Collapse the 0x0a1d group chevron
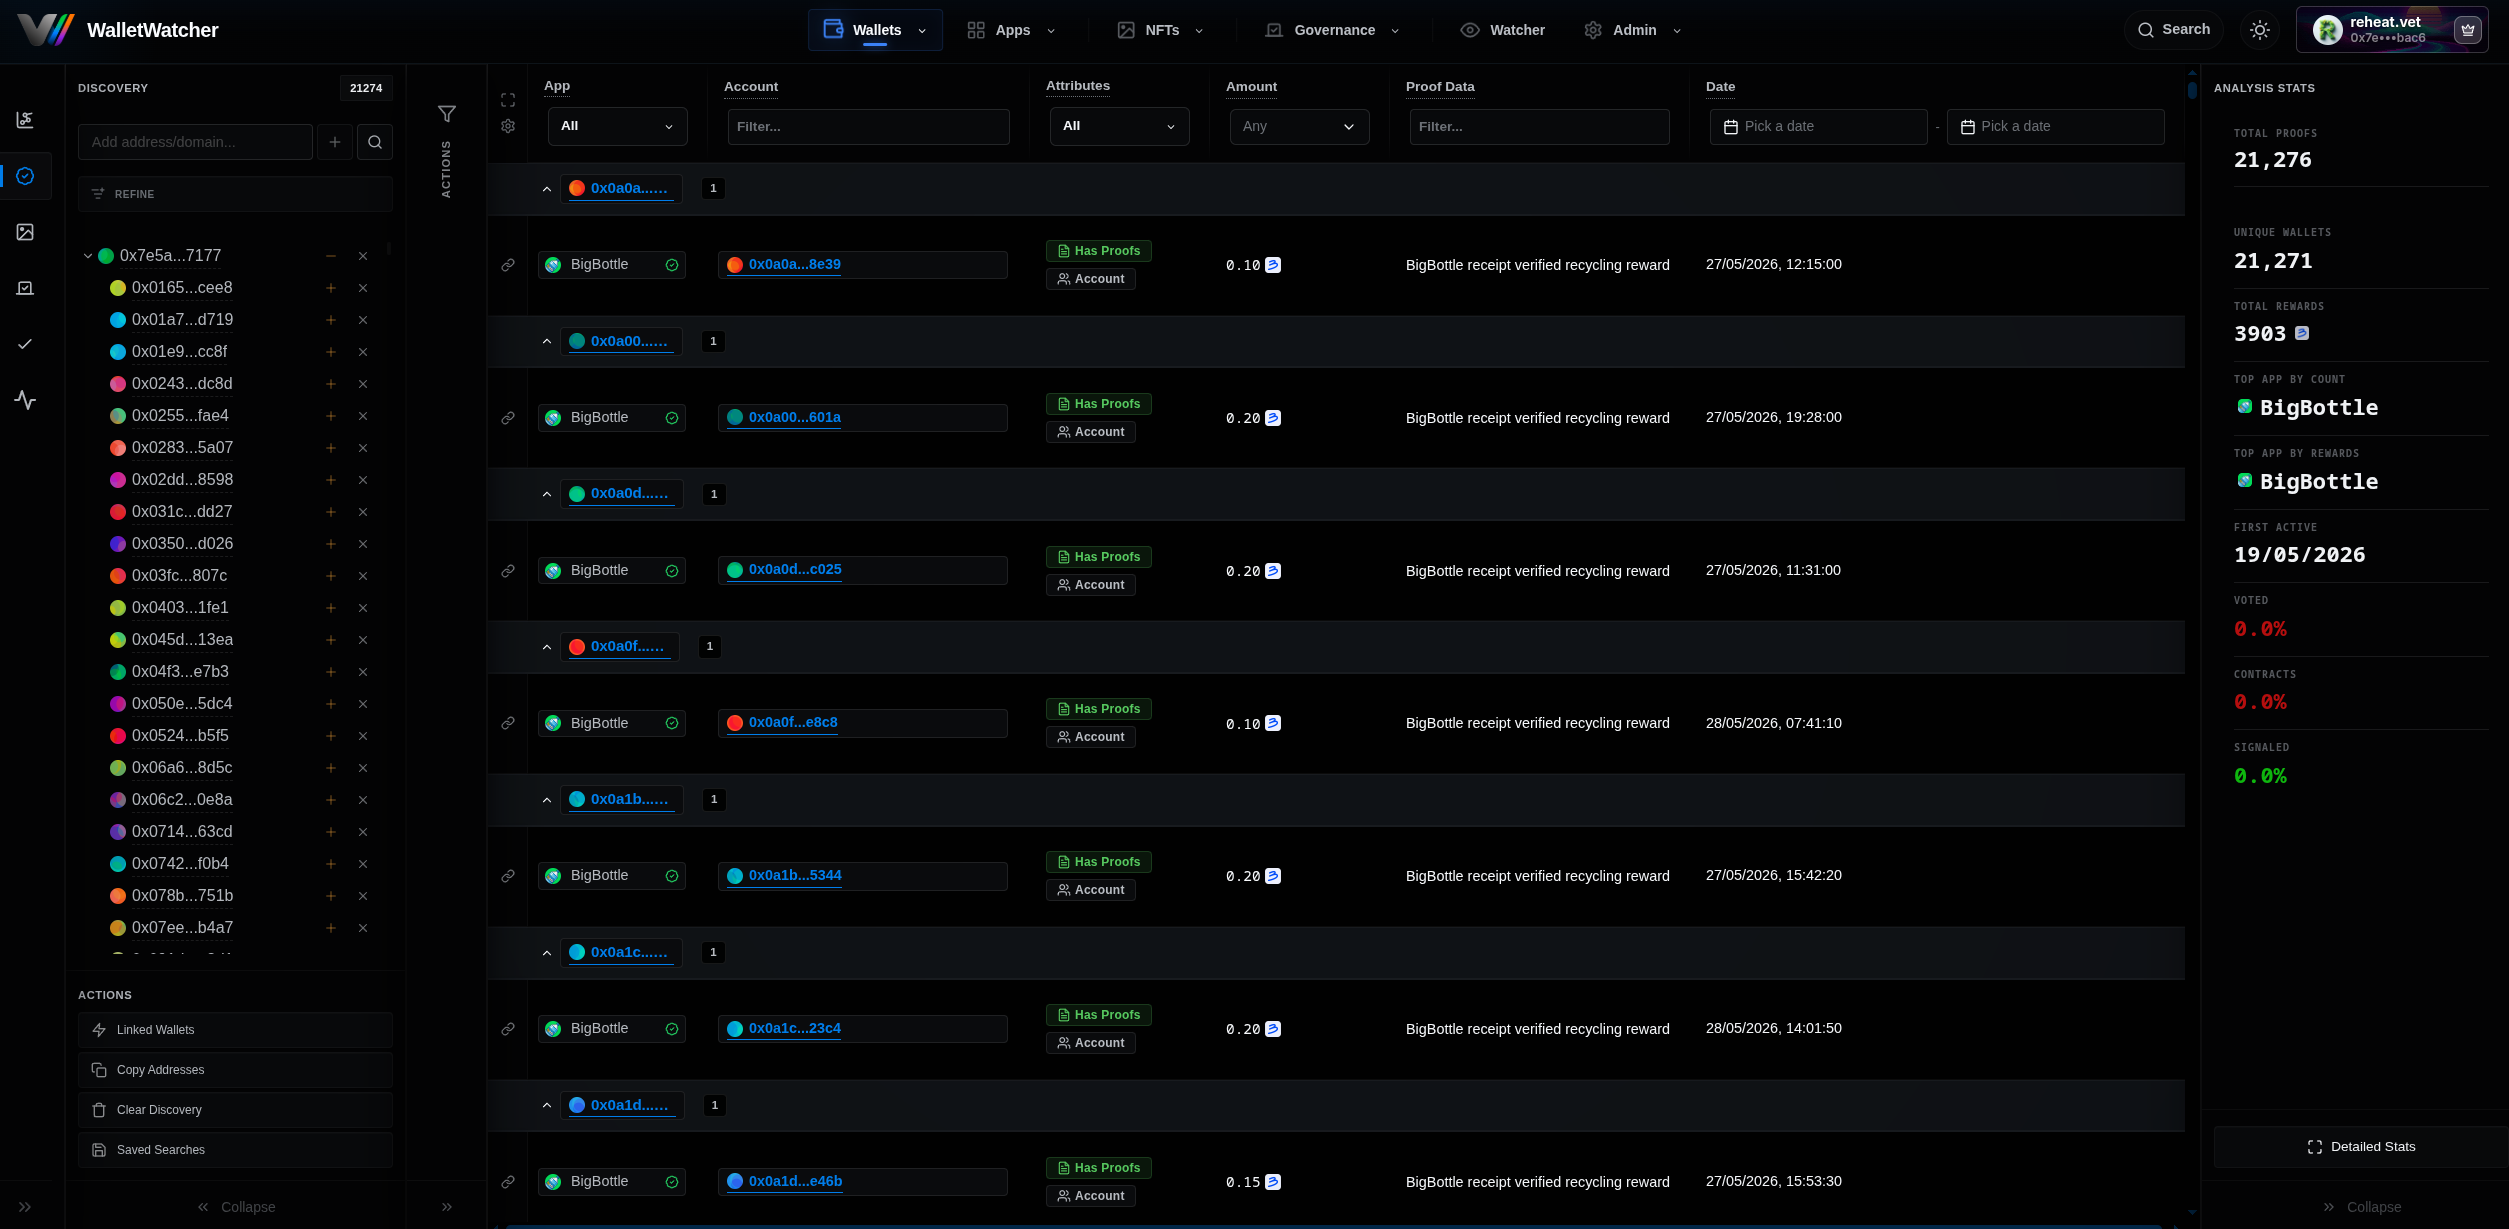This screenshot has width=2509, height=1229. point(547,1106)
